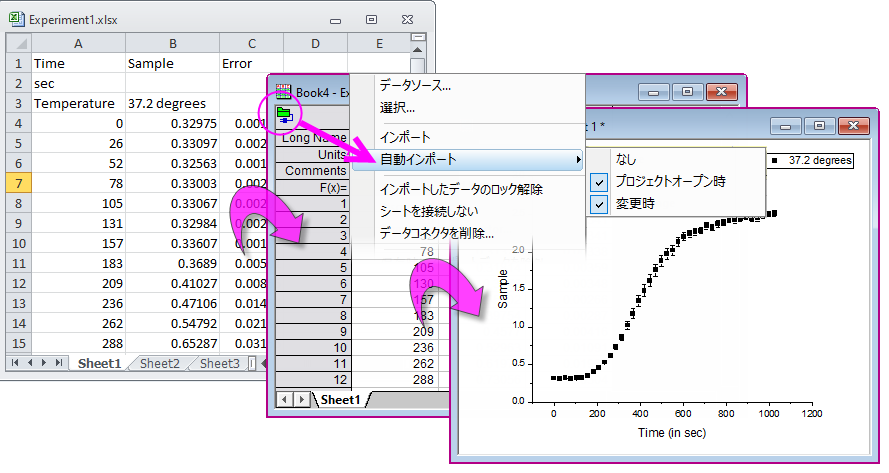
Task: Select Sheet1 tab in Book4 window
Action: (x=340, y=400)
